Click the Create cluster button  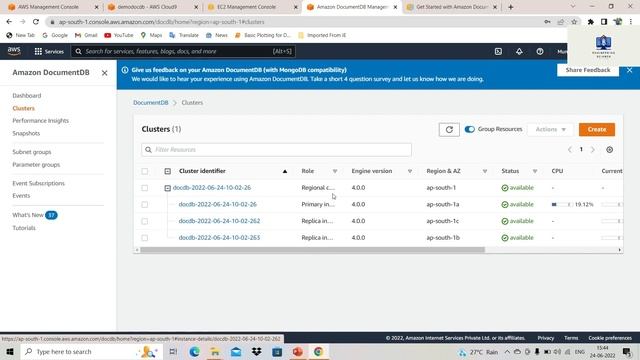click(x=597, y=129)
